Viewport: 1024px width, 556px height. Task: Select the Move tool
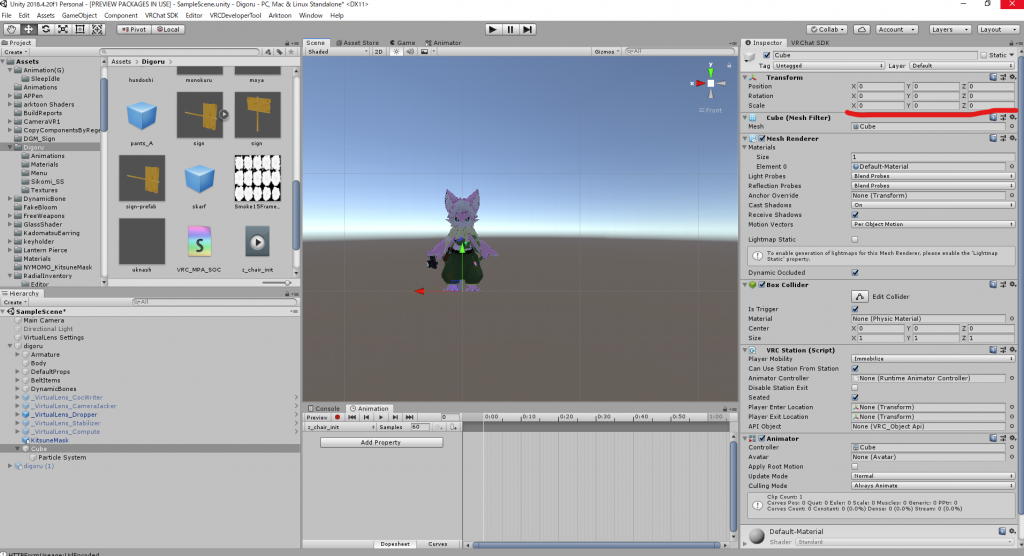[29, 29]
